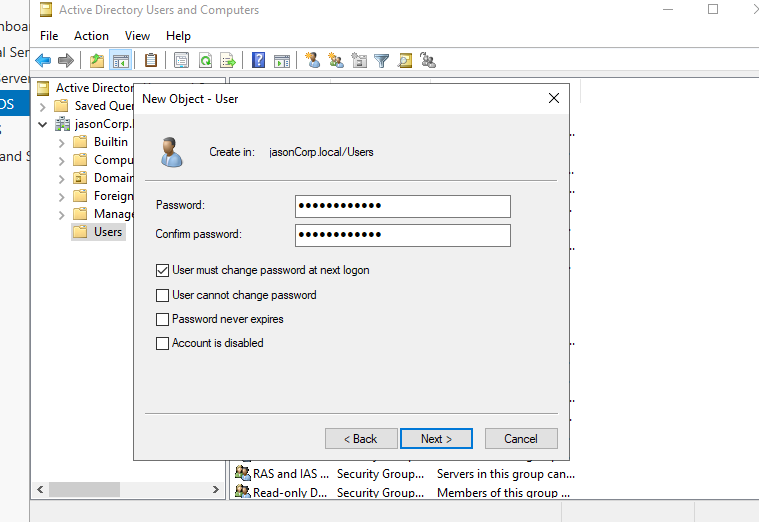Maximize the Active Directory window
Image resolution: width=759 pixels, height=522 pixels.
713,9
